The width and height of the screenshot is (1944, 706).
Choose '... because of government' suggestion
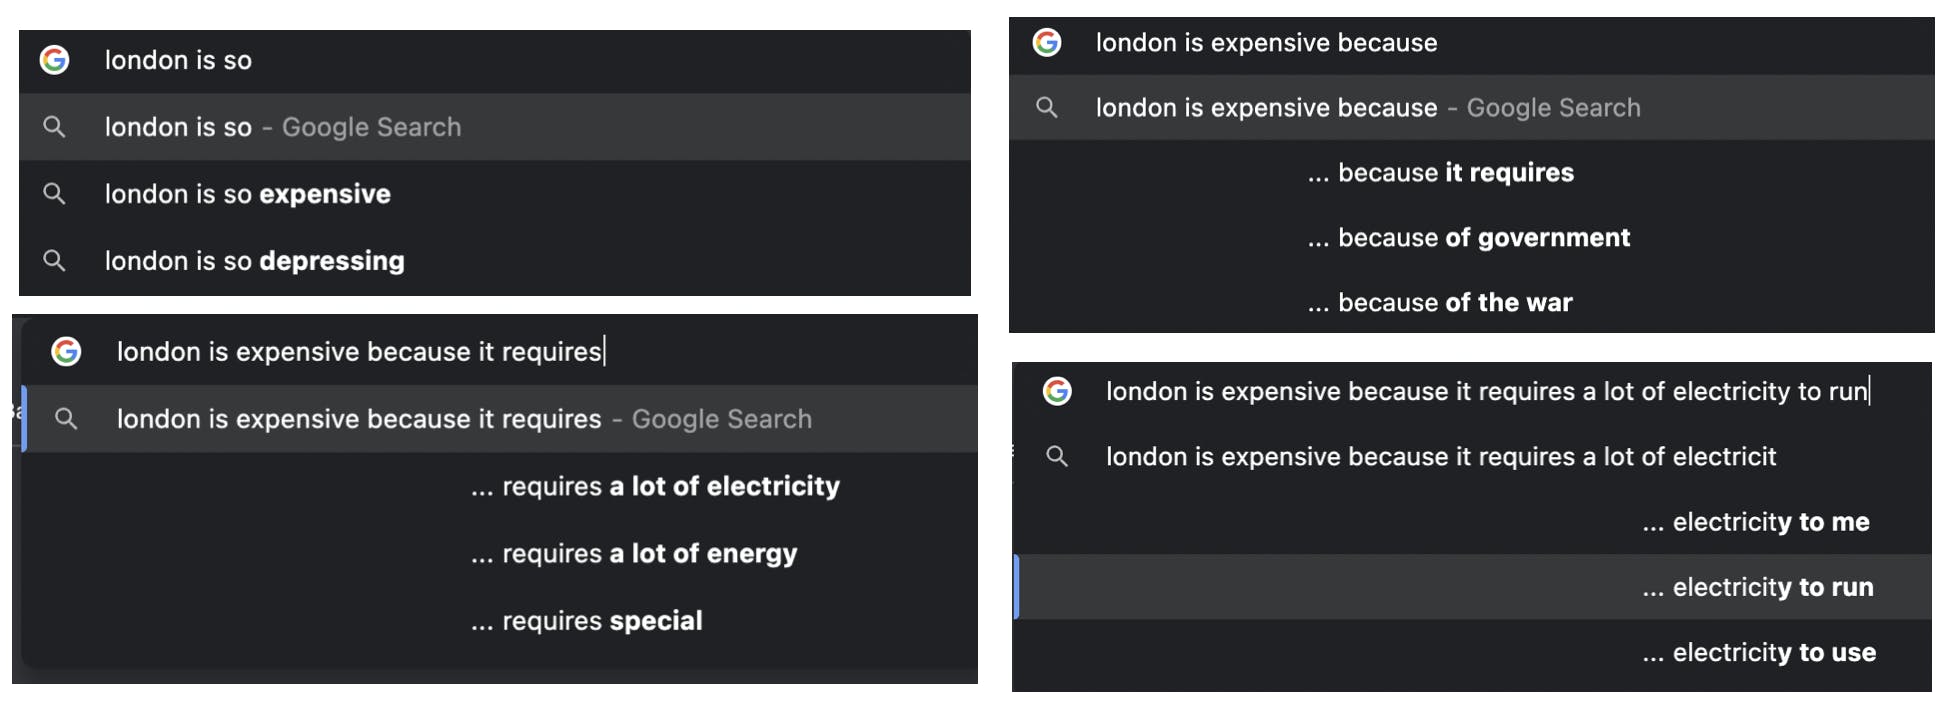coord(1468,238)
